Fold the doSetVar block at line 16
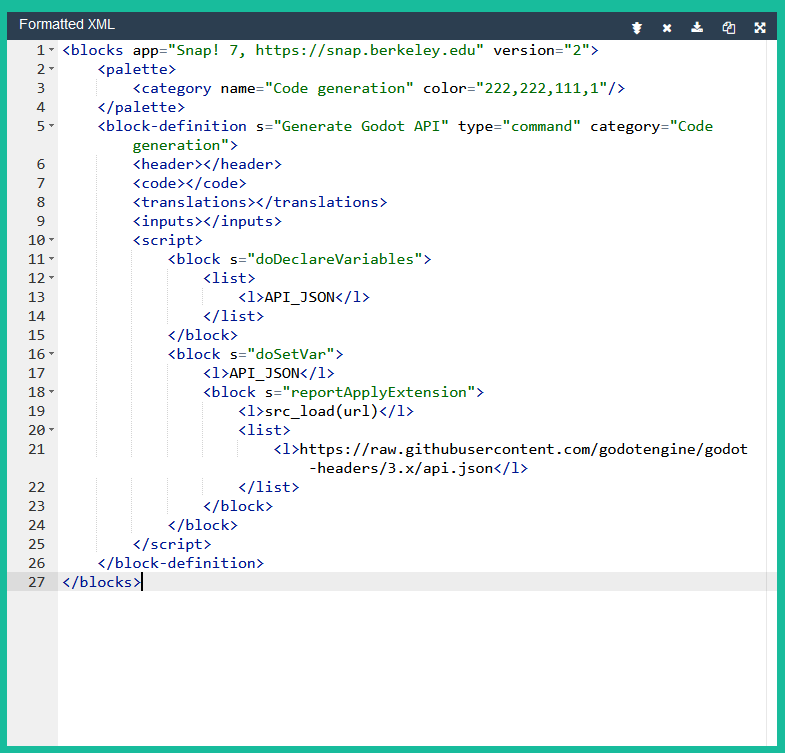The height and width of the screenshot is (753, 785). coord(52,354)
